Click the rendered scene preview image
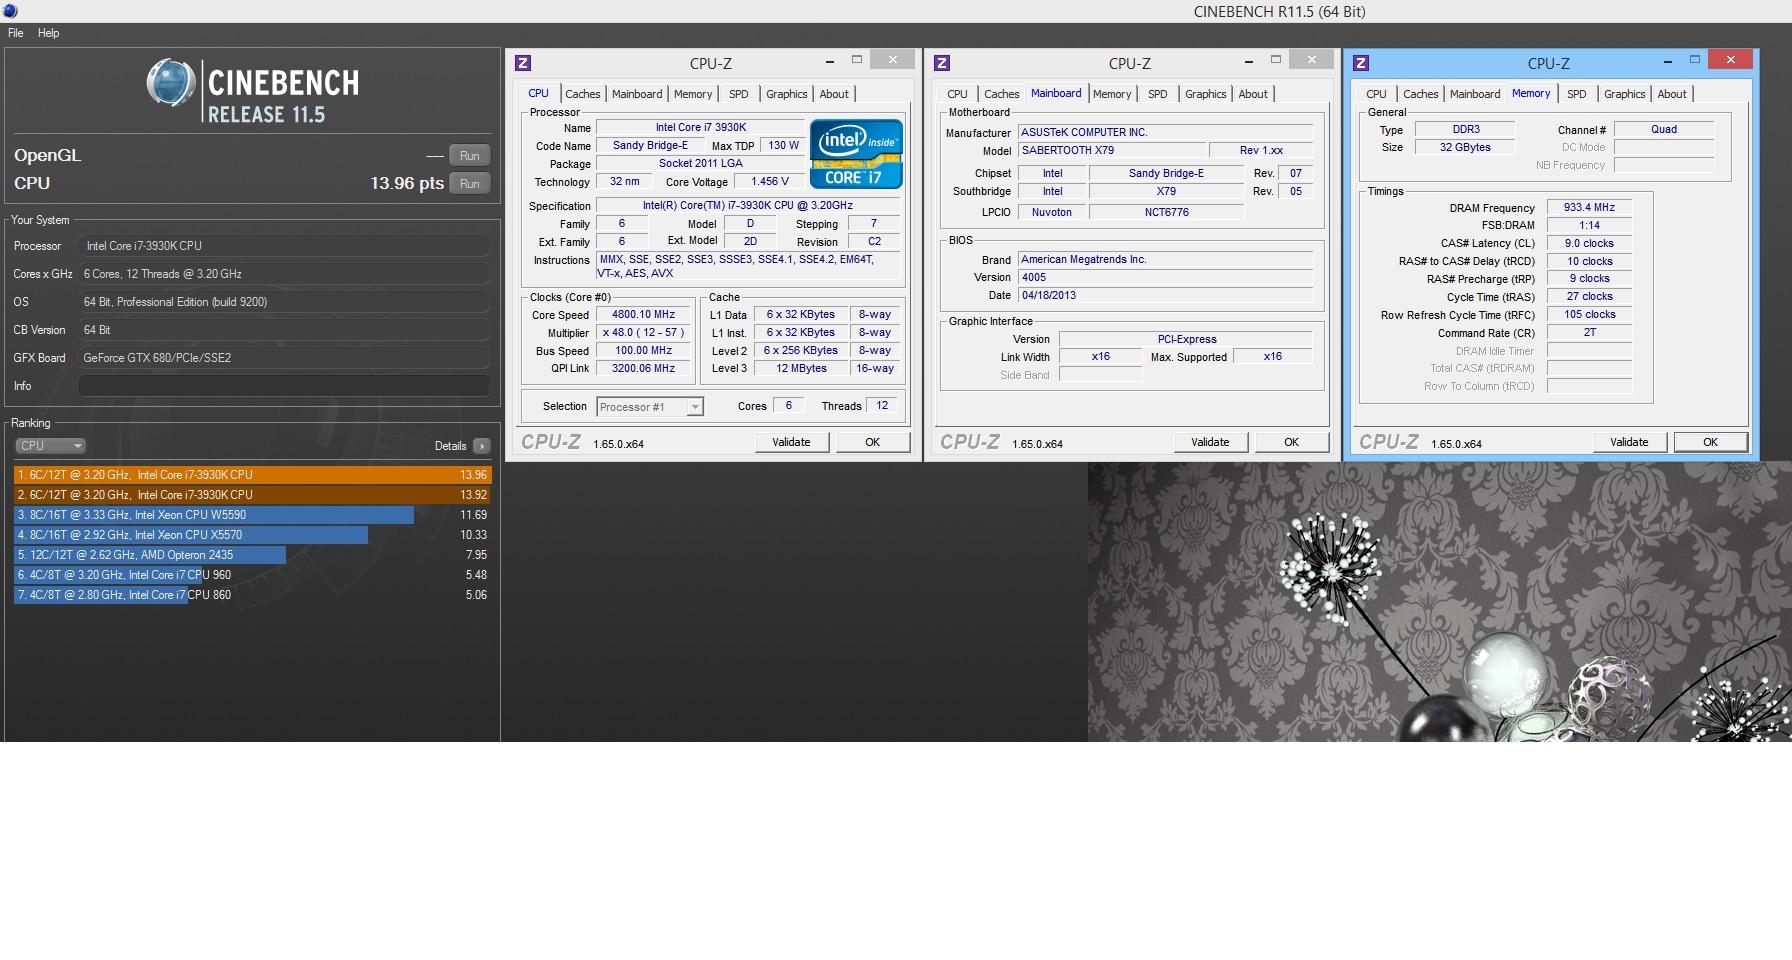Viewport: 1792px width, 960px height. (x=1440, y=601)
